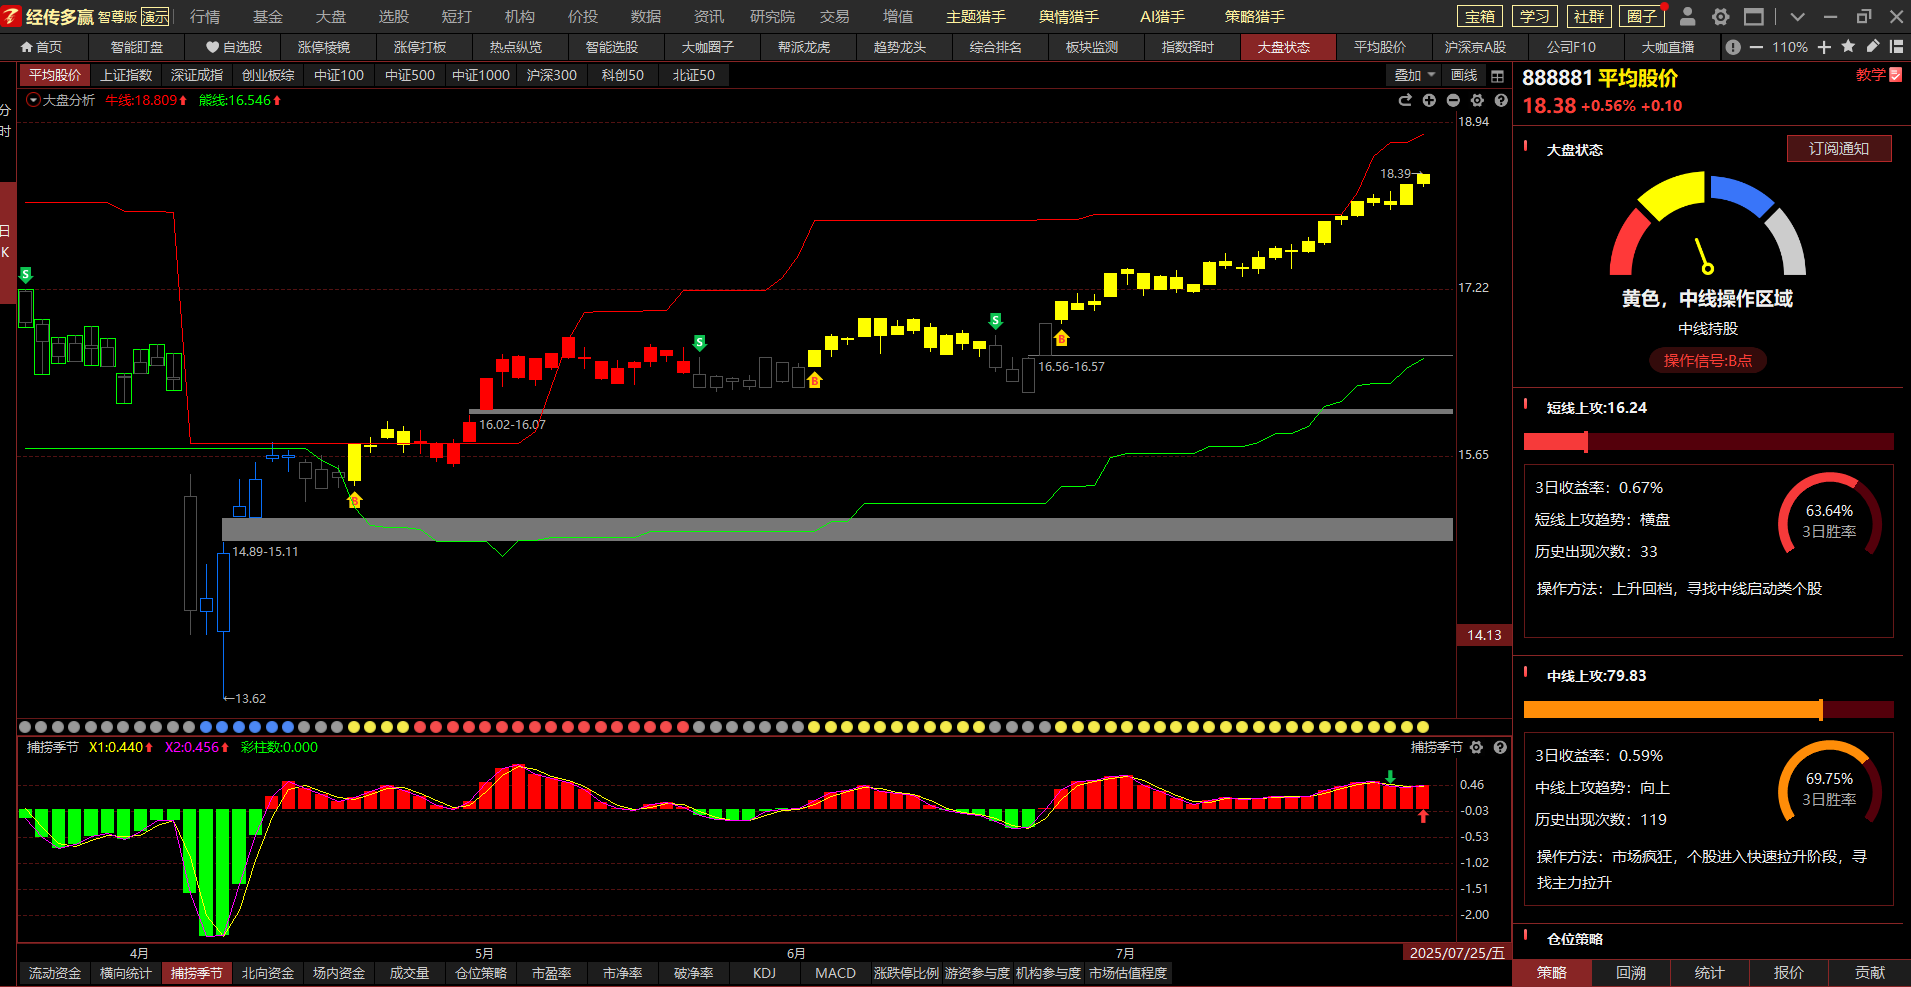The image size is (1911, 987).
Task: Click the 操作信号:B点 signal badge
Action: coord(1707,361)
